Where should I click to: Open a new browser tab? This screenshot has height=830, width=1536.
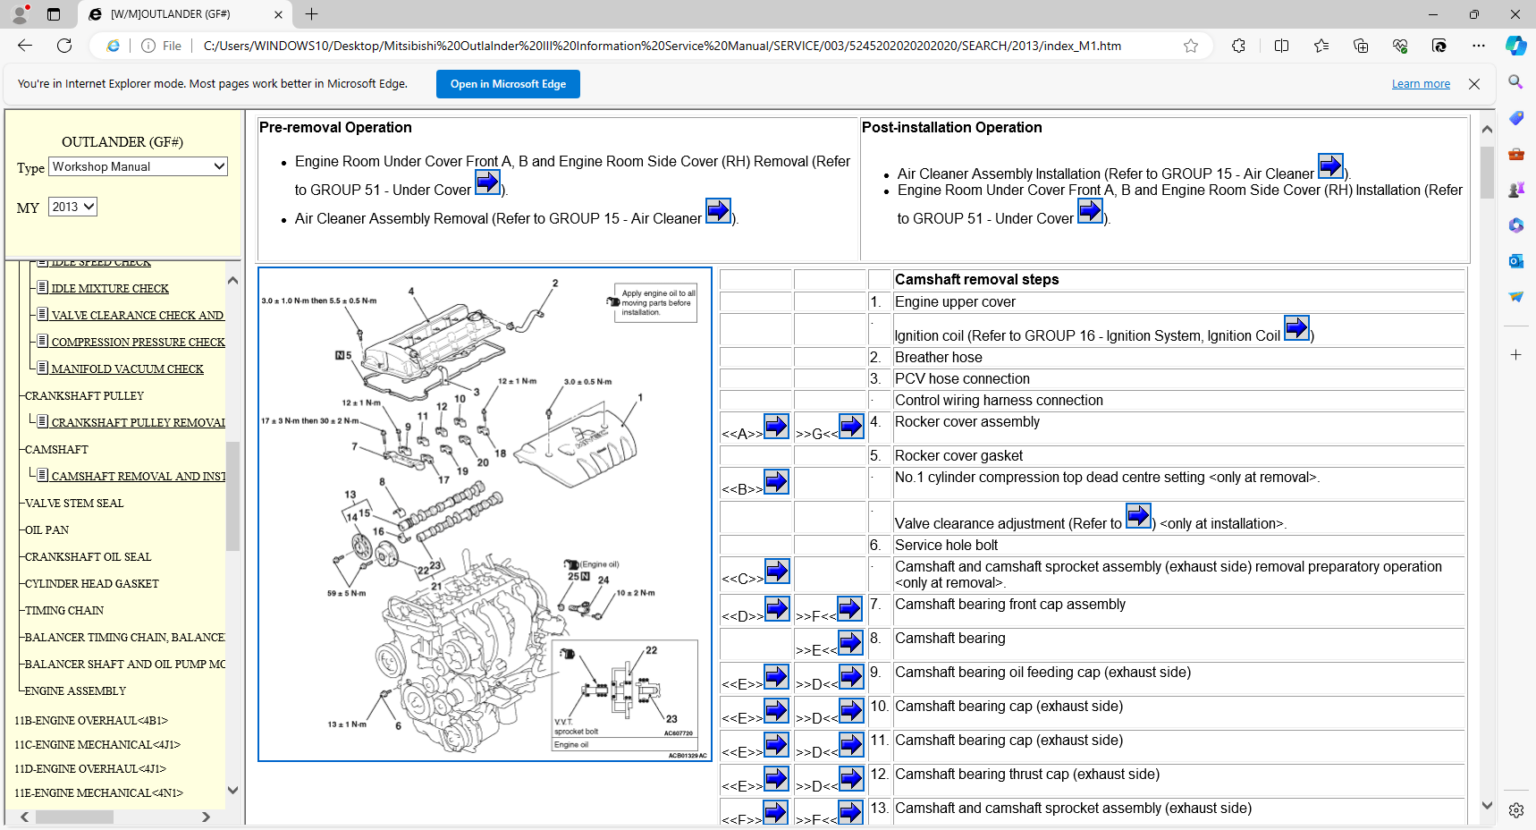[x=312, y=14]
